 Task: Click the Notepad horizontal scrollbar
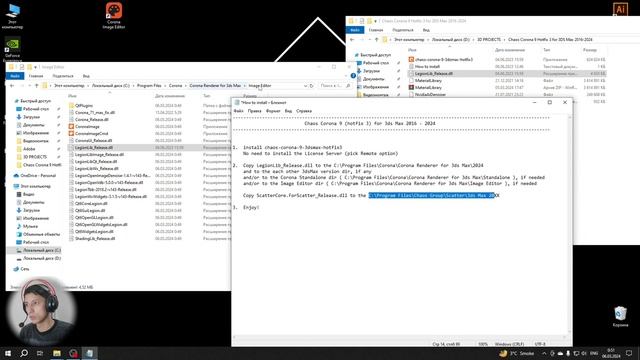tap(400, 337)
